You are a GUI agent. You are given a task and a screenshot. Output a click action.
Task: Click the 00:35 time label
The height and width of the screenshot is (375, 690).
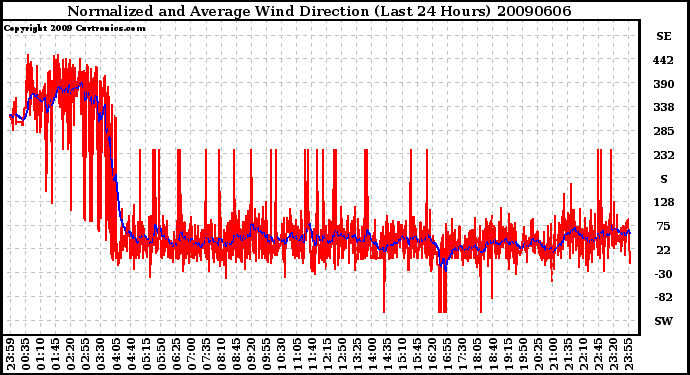[x=25, y=354]
